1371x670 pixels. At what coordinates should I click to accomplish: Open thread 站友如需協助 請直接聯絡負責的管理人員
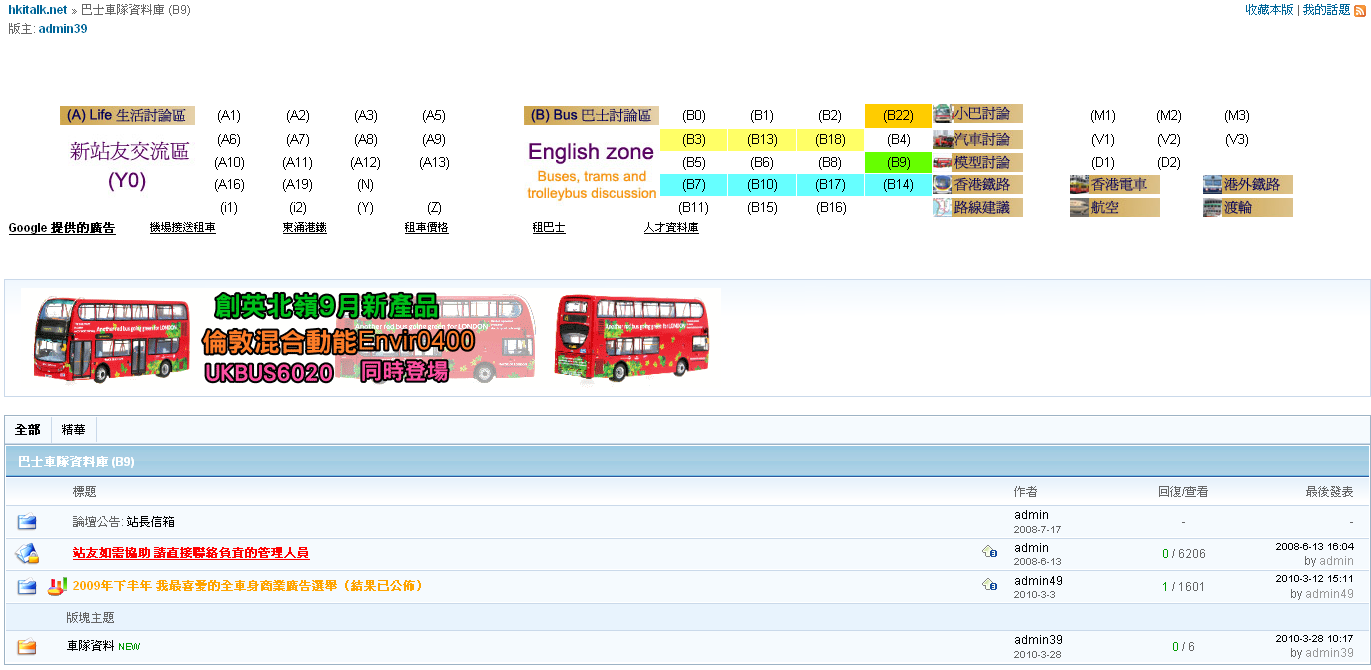tap(191, 553)
